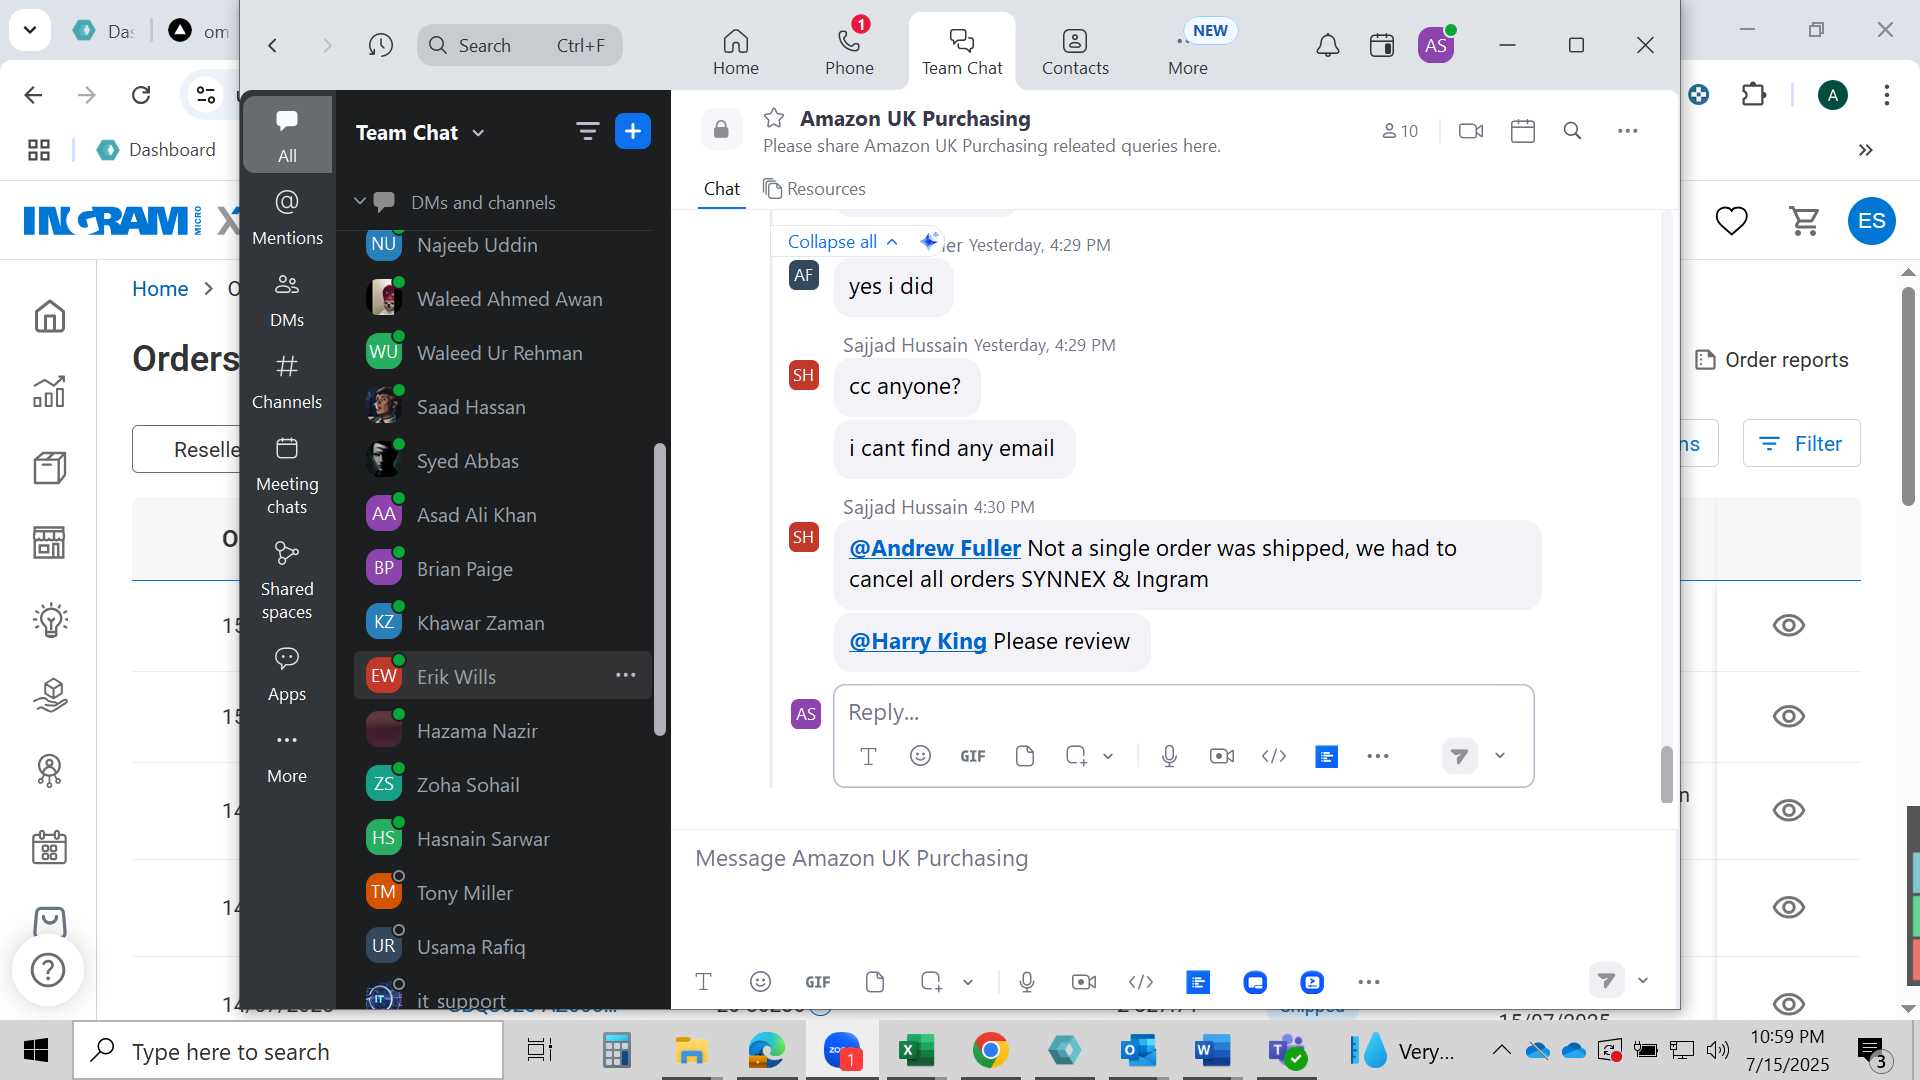Insert a GIF in the reply box
Image resolution: width=1920 pixels, height=1080 pixels.
click(973, 756)
